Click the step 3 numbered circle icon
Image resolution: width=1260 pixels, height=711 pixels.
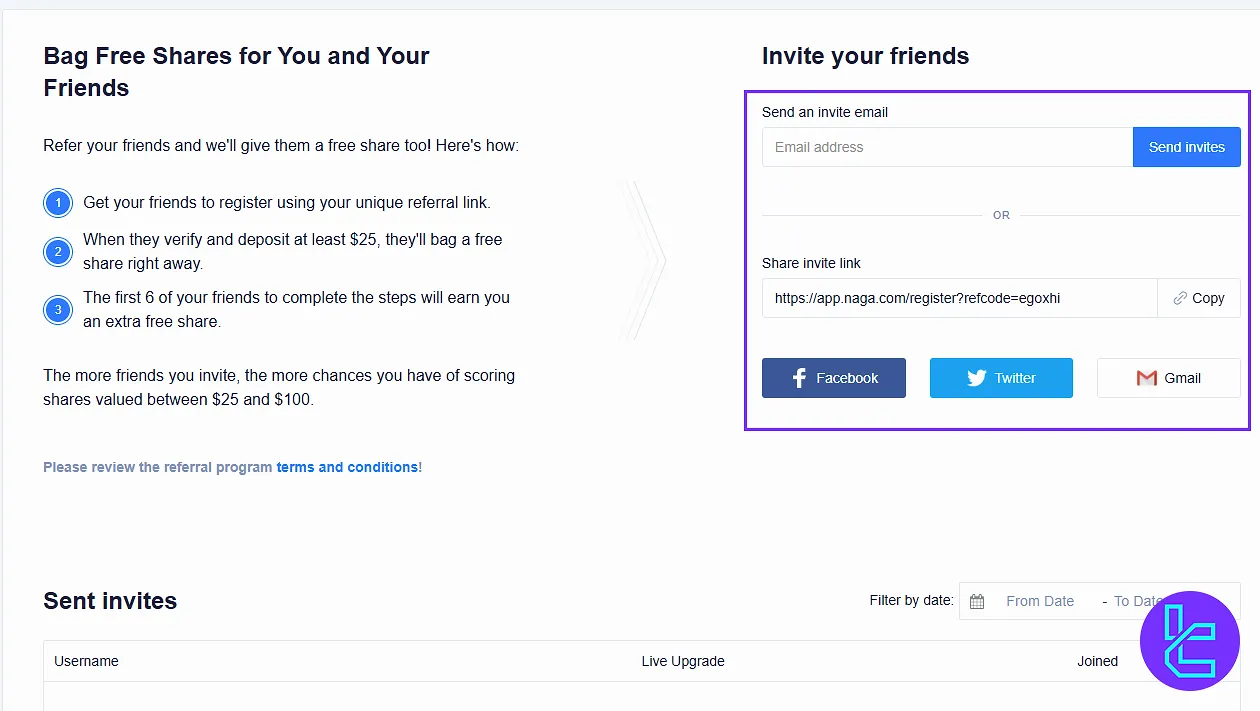58,309
